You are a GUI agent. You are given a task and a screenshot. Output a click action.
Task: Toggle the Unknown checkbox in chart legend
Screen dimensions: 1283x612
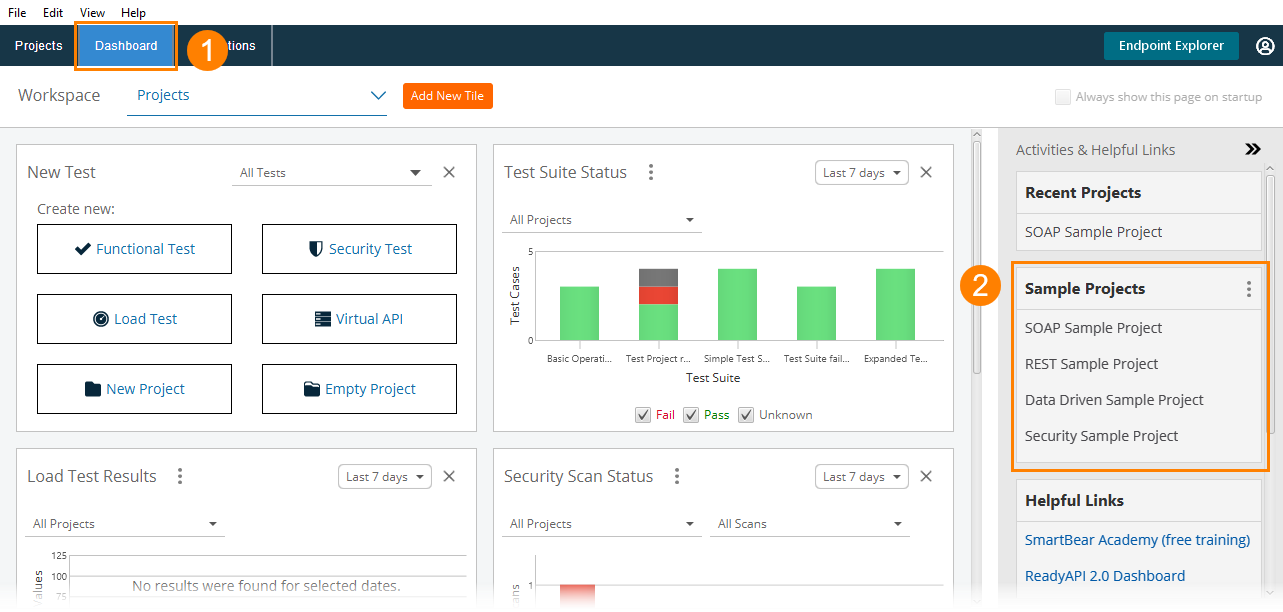746,415
